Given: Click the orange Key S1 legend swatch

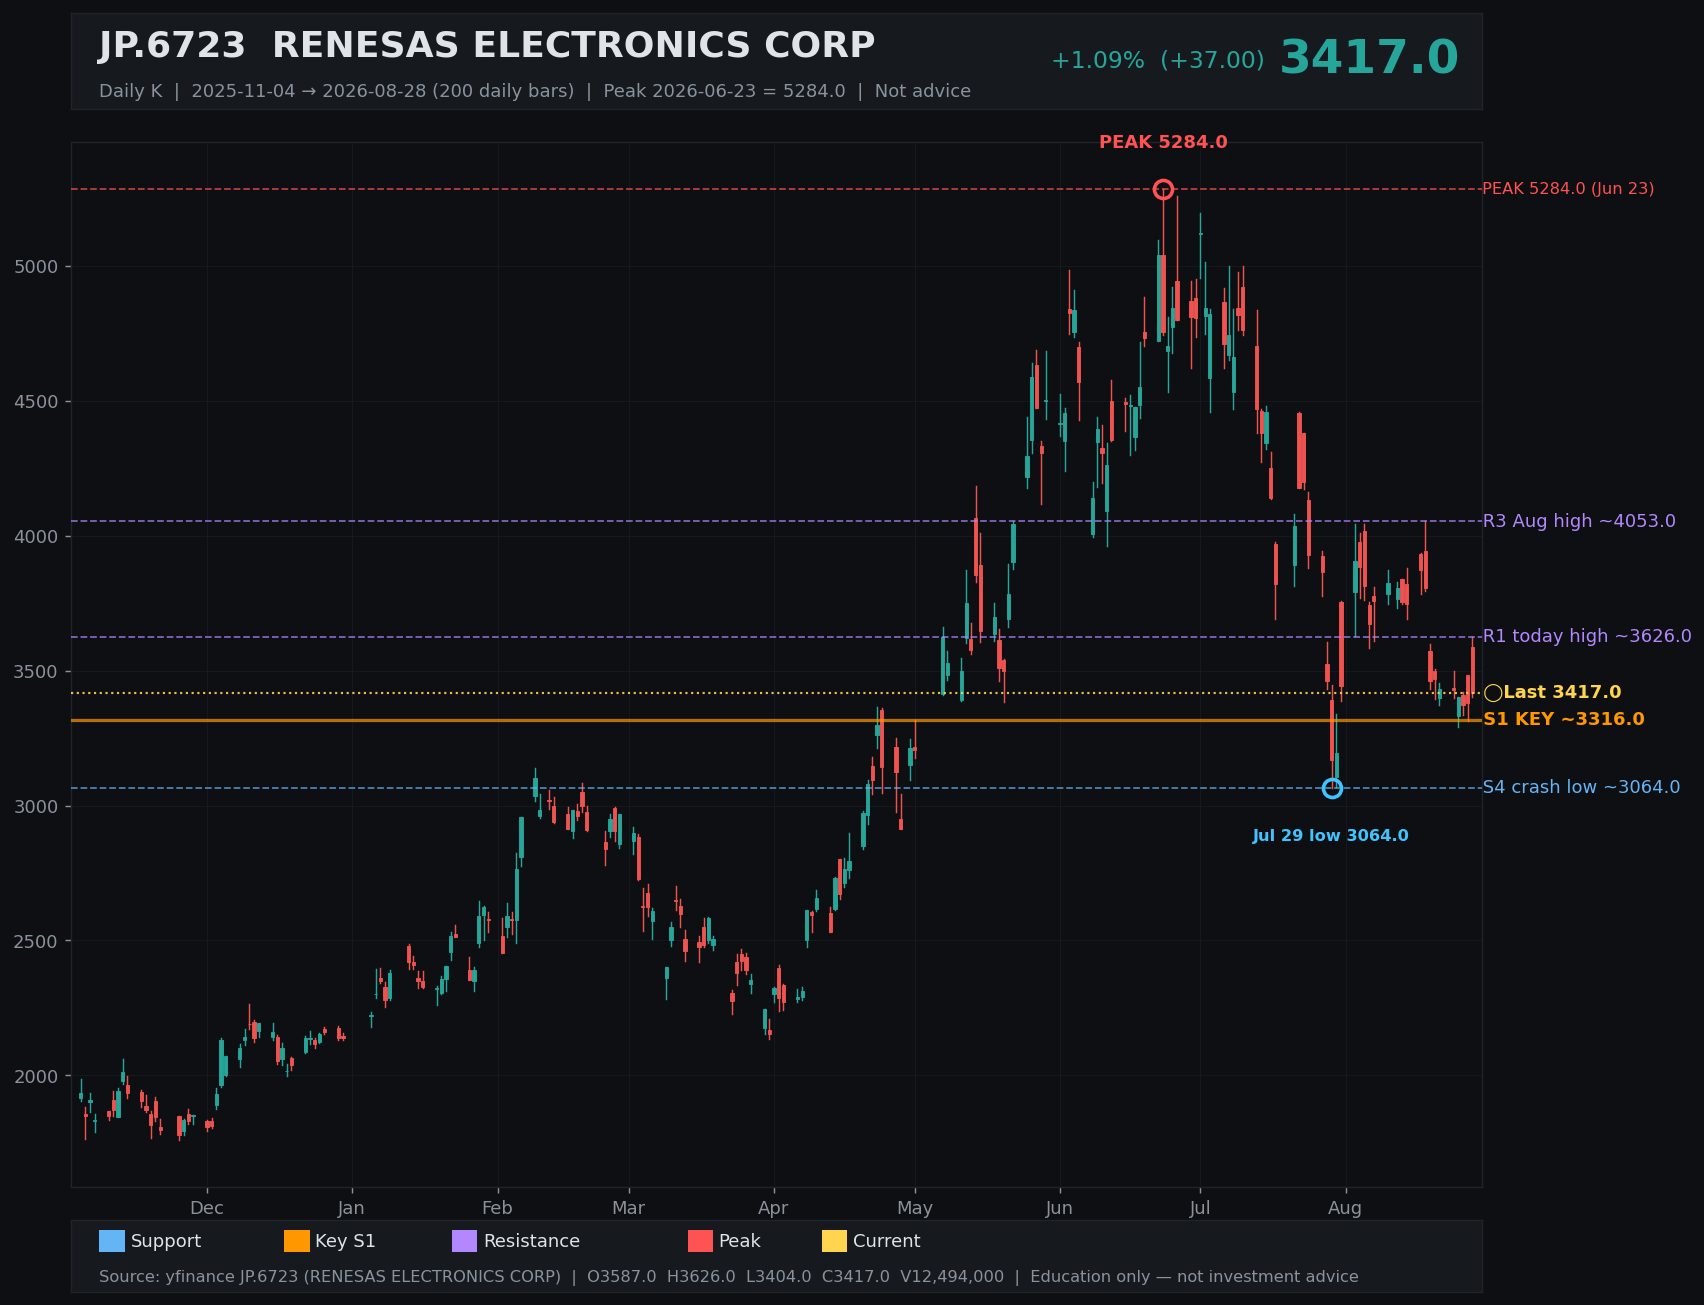Looking at the screenshot, I should 297,1241.
